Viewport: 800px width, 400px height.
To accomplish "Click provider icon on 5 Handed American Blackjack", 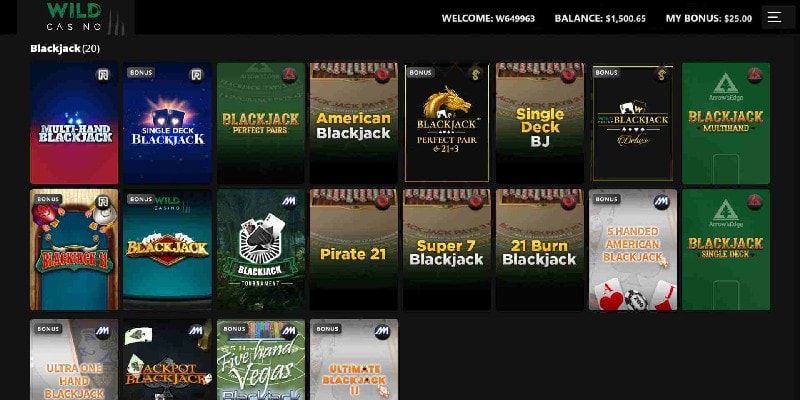I will [x=662, y=202].
